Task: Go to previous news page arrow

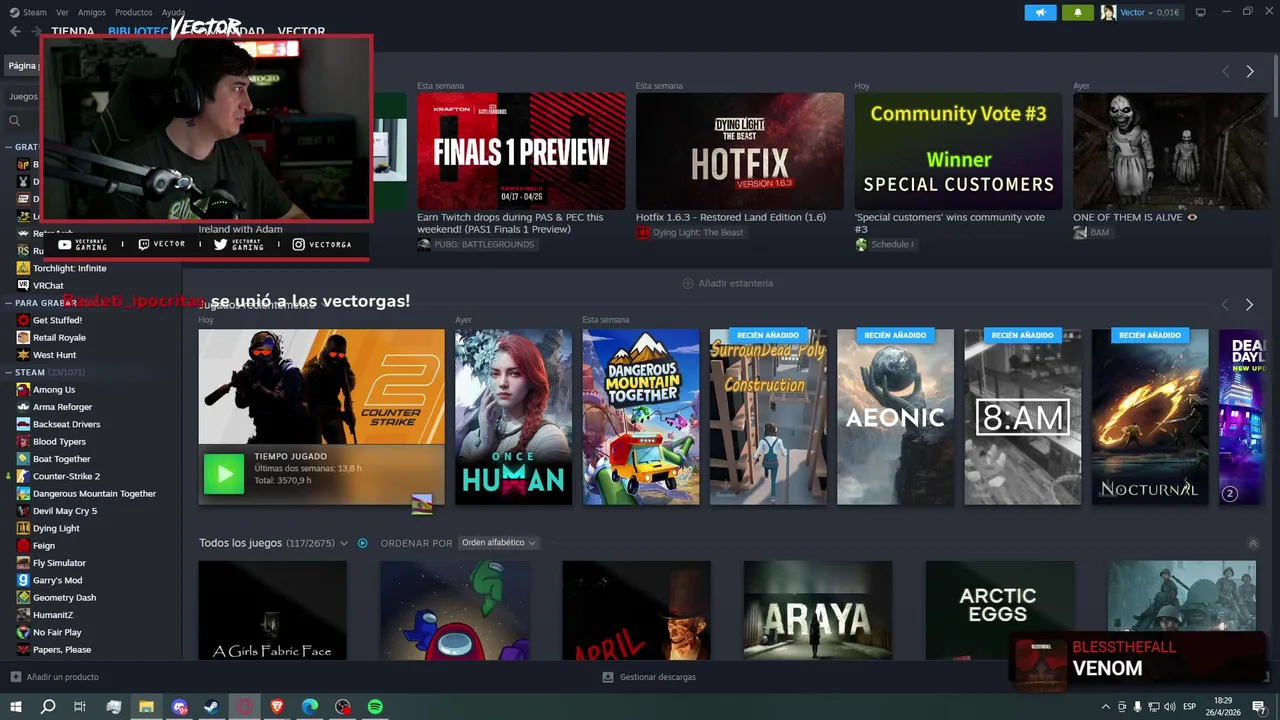Action: [1225, 71]
